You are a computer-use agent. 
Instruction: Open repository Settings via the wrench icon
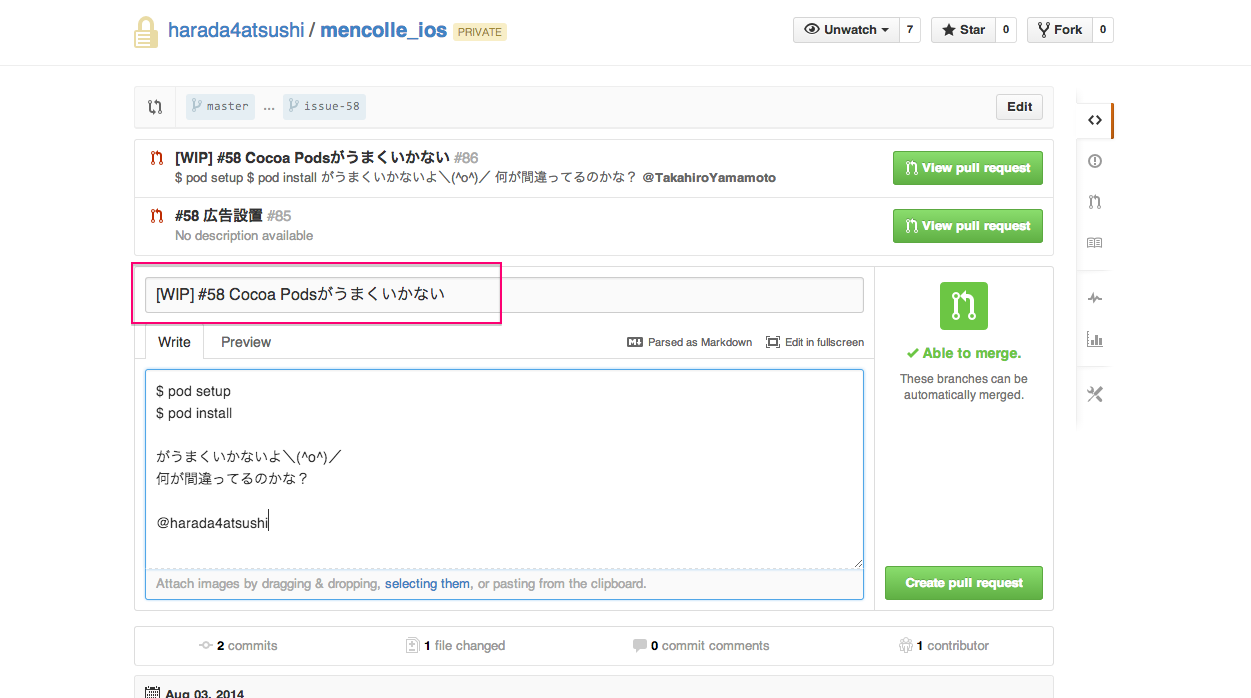tap(1094, 394)
